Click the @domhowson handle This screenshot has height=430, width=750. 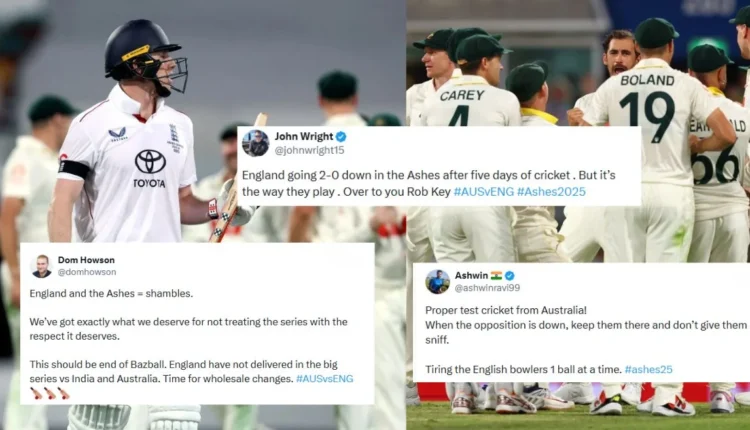coord(87,272)
